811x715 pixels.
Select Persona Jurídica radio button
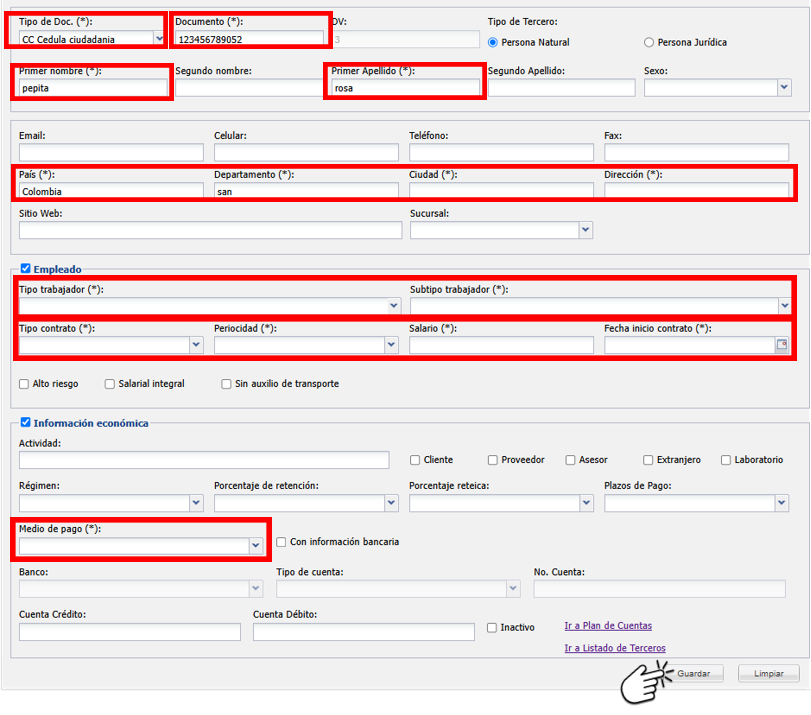click(x=649, y=42)
